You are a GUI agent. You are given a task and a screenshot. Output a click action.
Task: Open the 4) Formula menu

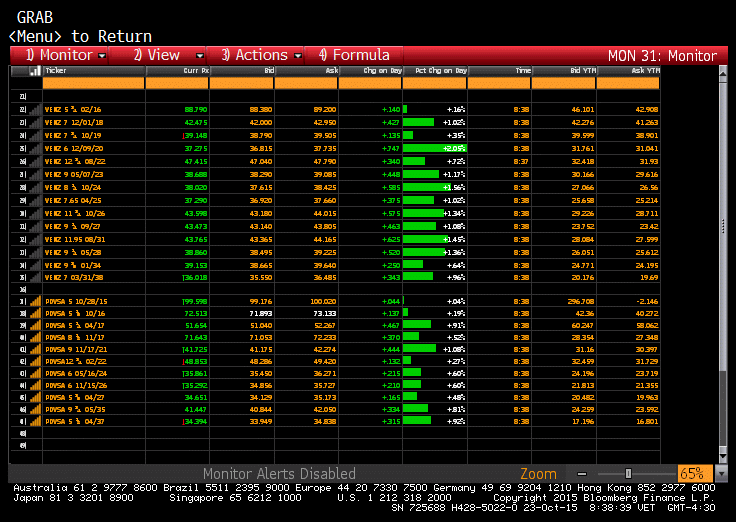[354, 55]
